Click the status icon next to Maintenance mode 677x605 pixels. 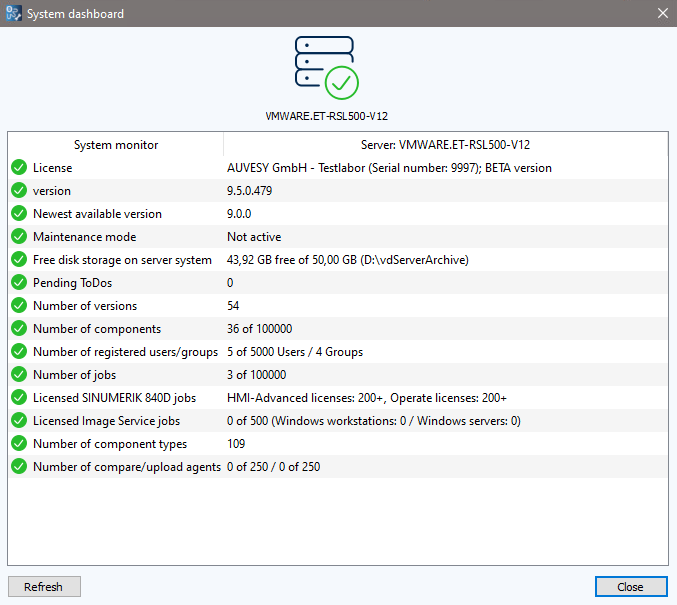click(x=19, y=237)
